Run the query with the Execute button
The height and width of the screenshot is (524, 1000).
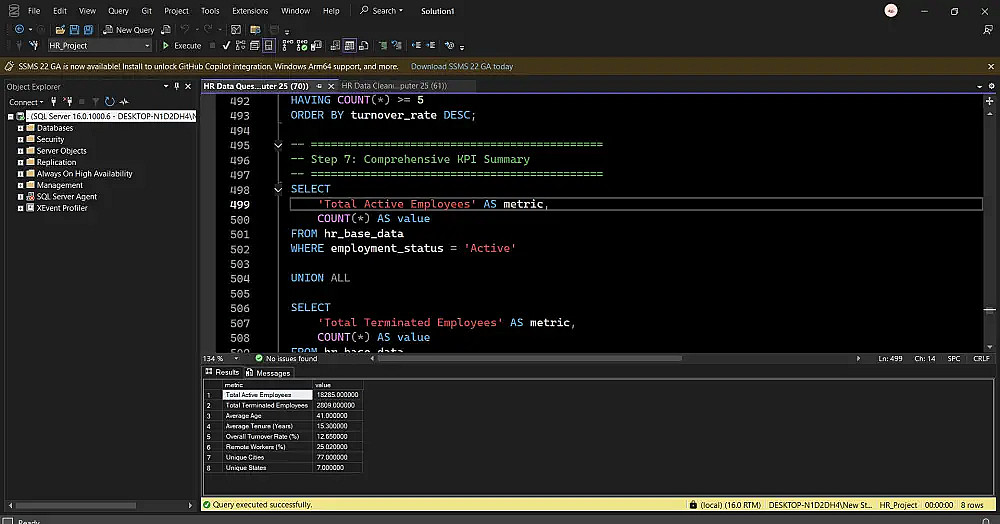(x=182, y=46)
